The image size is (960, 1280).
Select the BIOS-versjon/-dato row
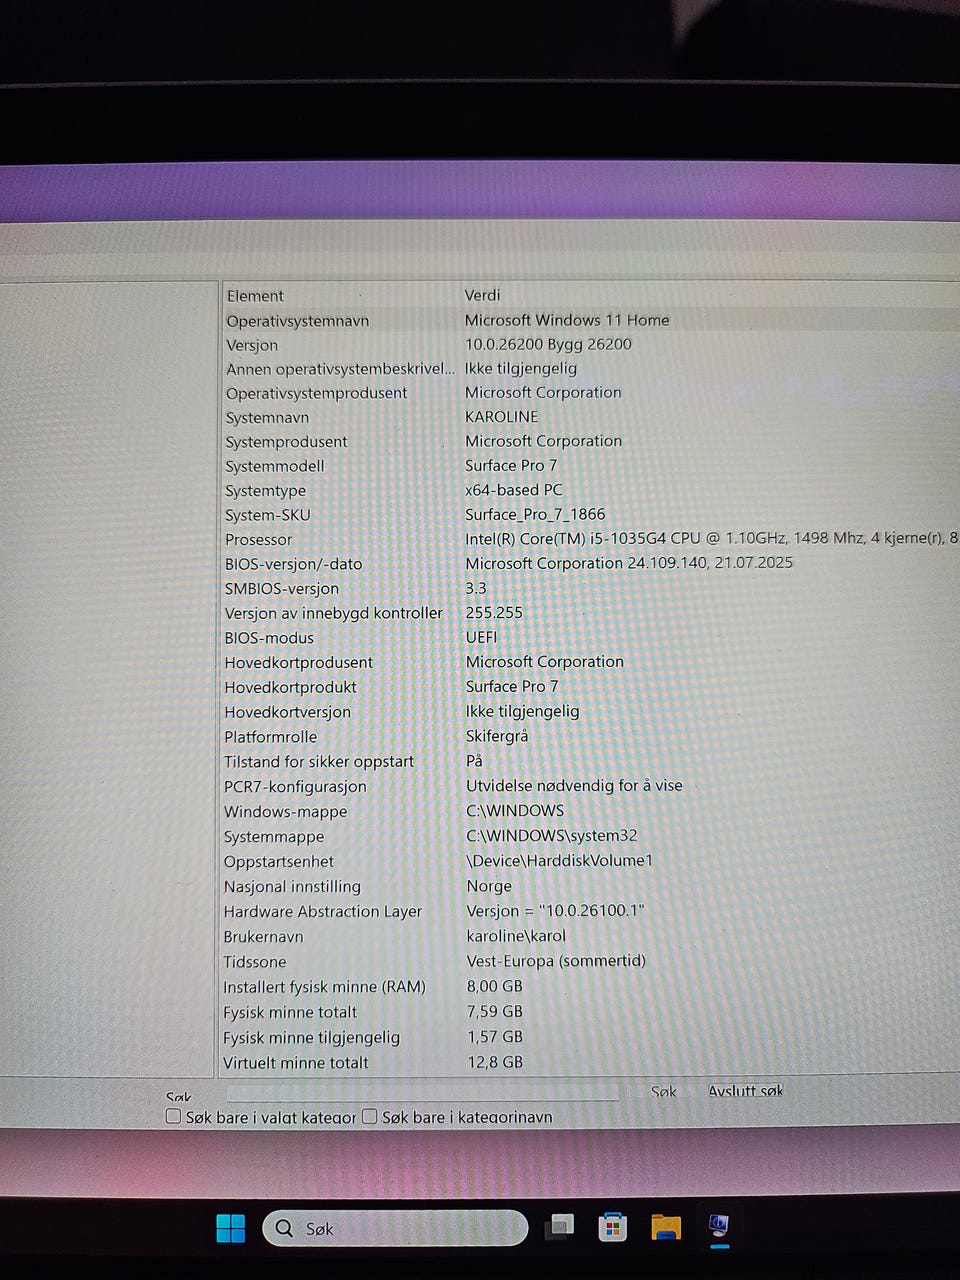pos(591,564)
